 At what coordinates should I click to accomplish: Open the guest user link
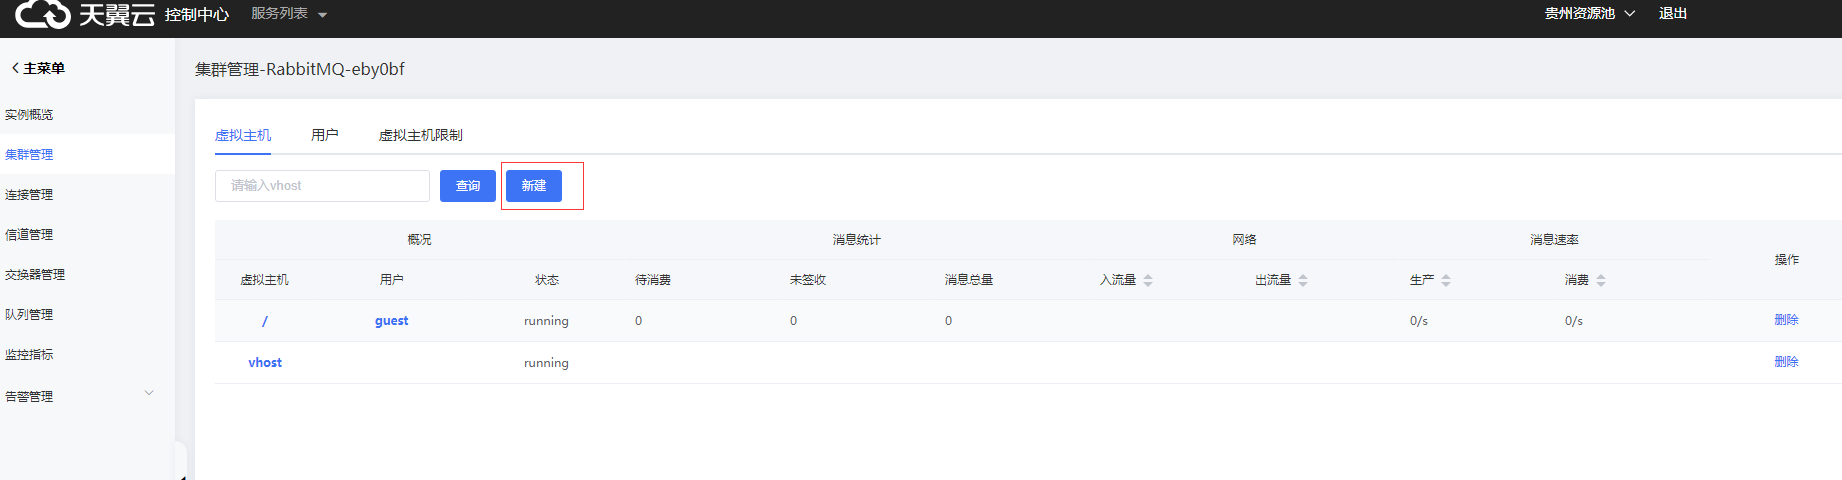coord(392,321)
